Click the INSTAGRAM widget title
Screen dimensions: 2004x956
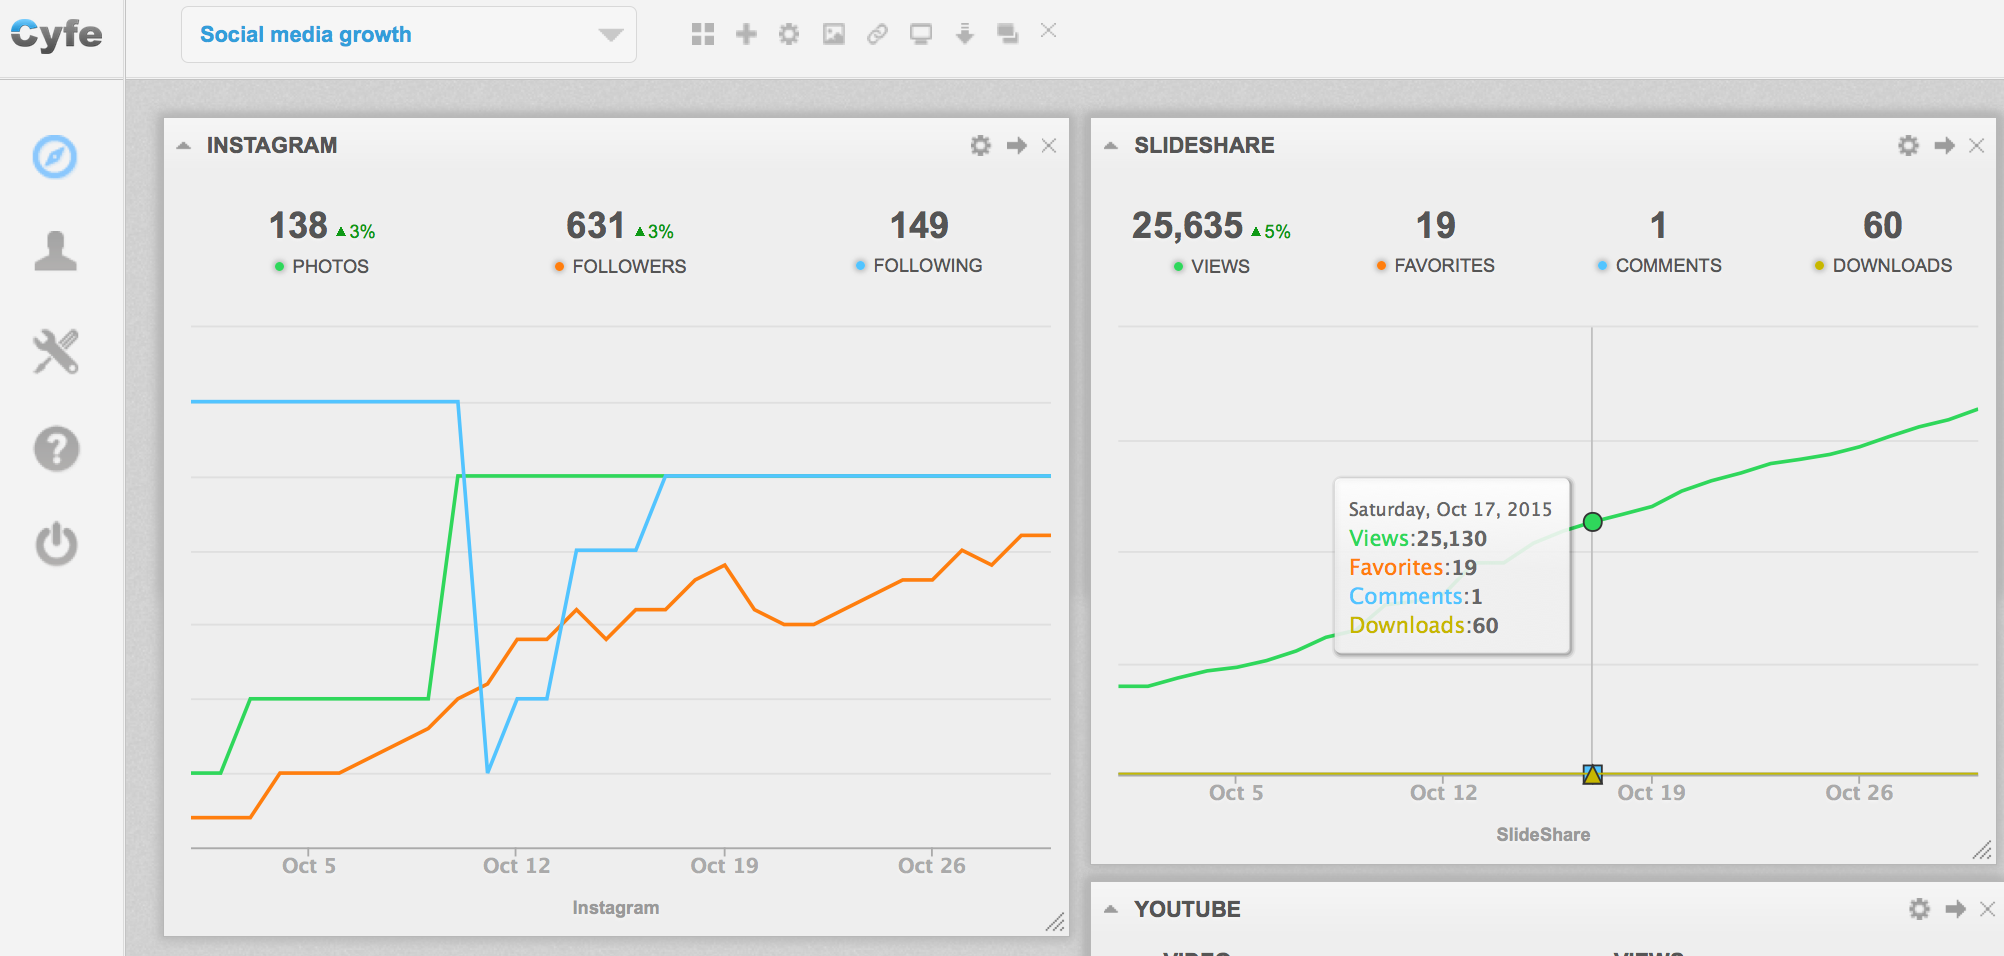click(x=272, y=146)
